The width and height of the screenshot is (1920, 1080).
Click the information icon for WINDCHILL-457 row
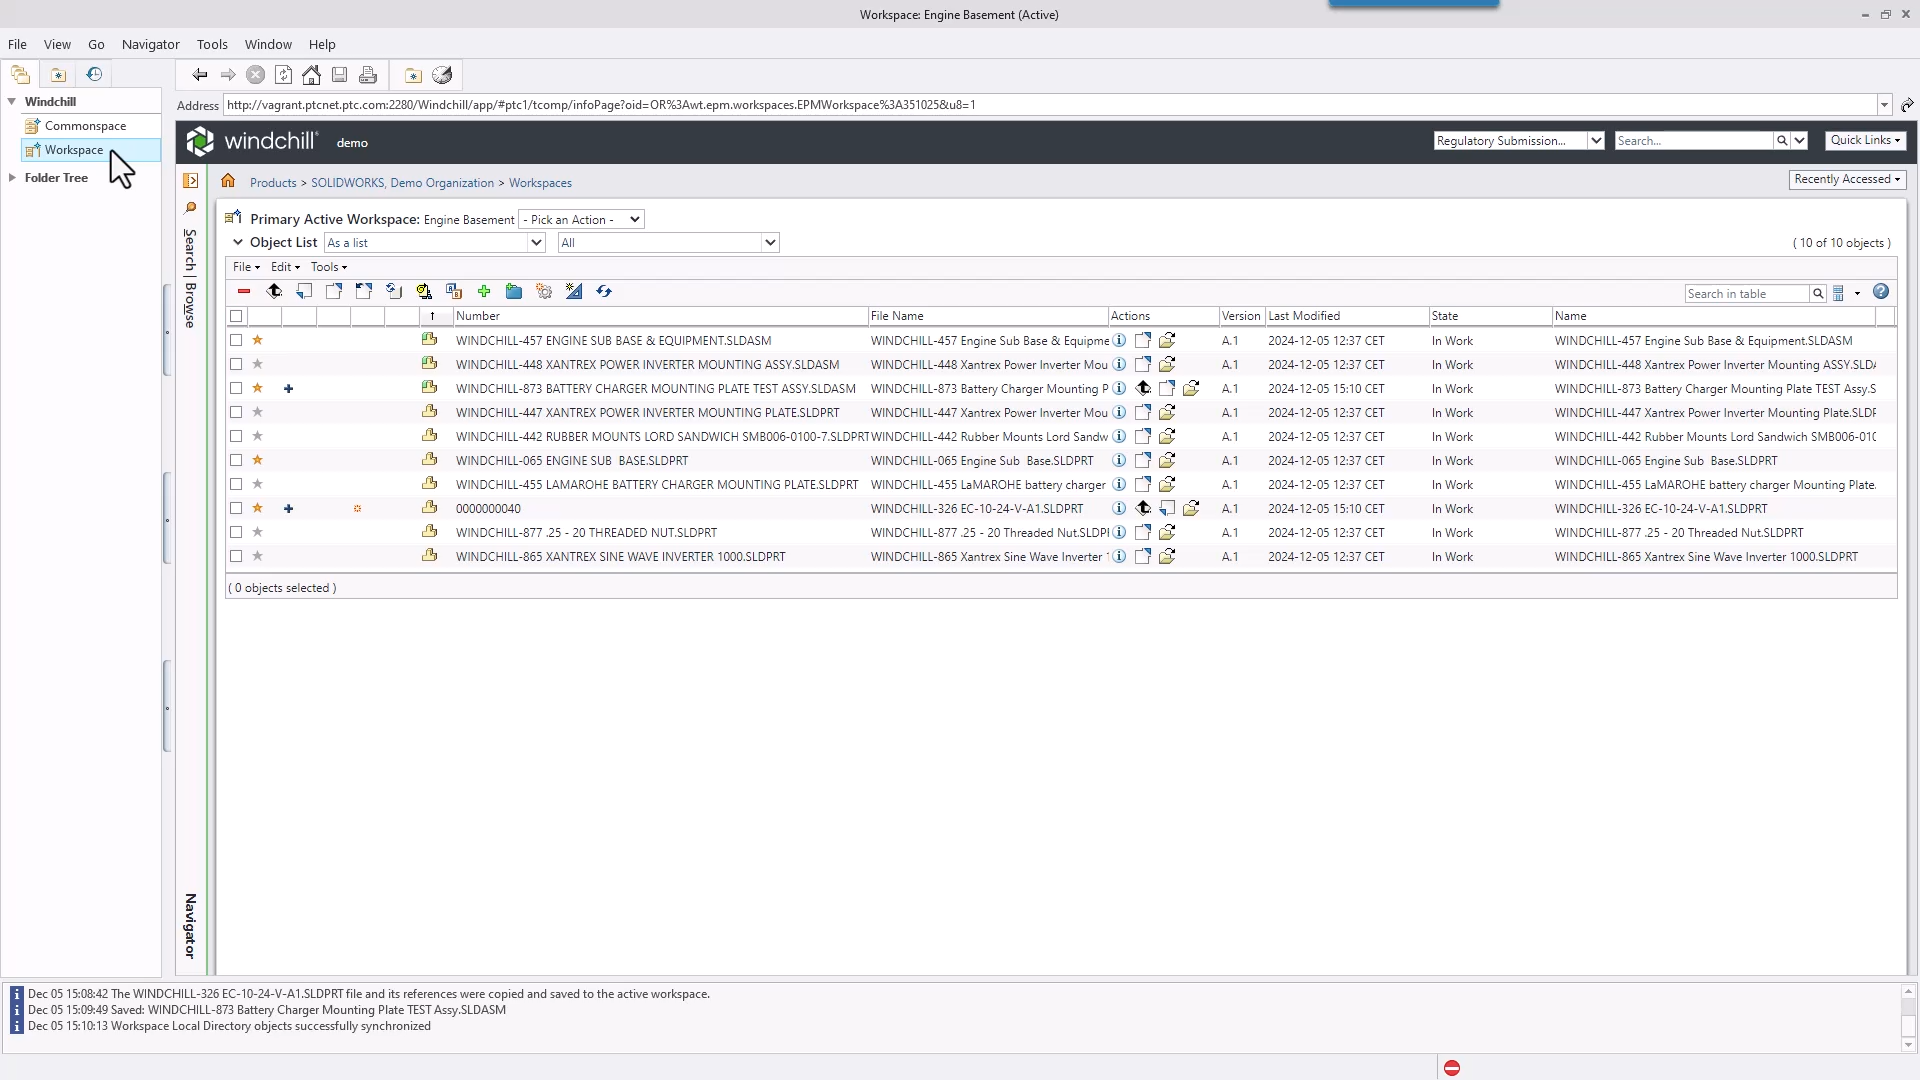(1120, 341)
